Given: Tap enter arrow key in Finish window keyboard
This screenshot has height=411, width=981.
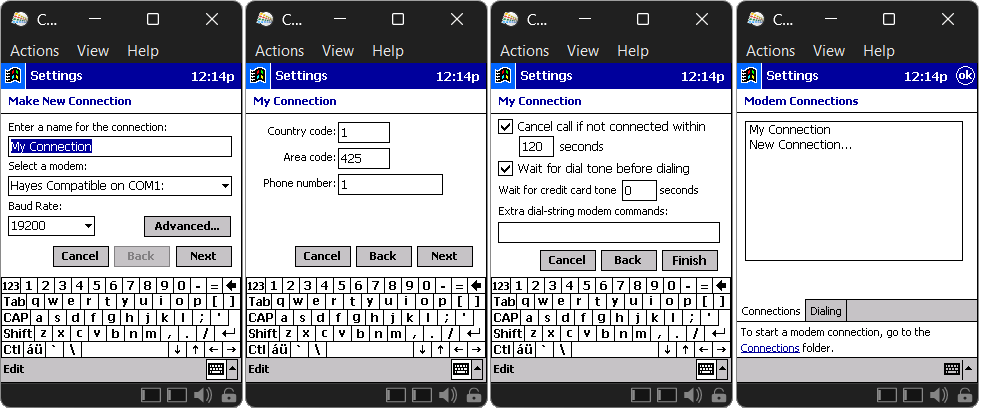Looking at the screenshot, I should (x=718, y=333).
